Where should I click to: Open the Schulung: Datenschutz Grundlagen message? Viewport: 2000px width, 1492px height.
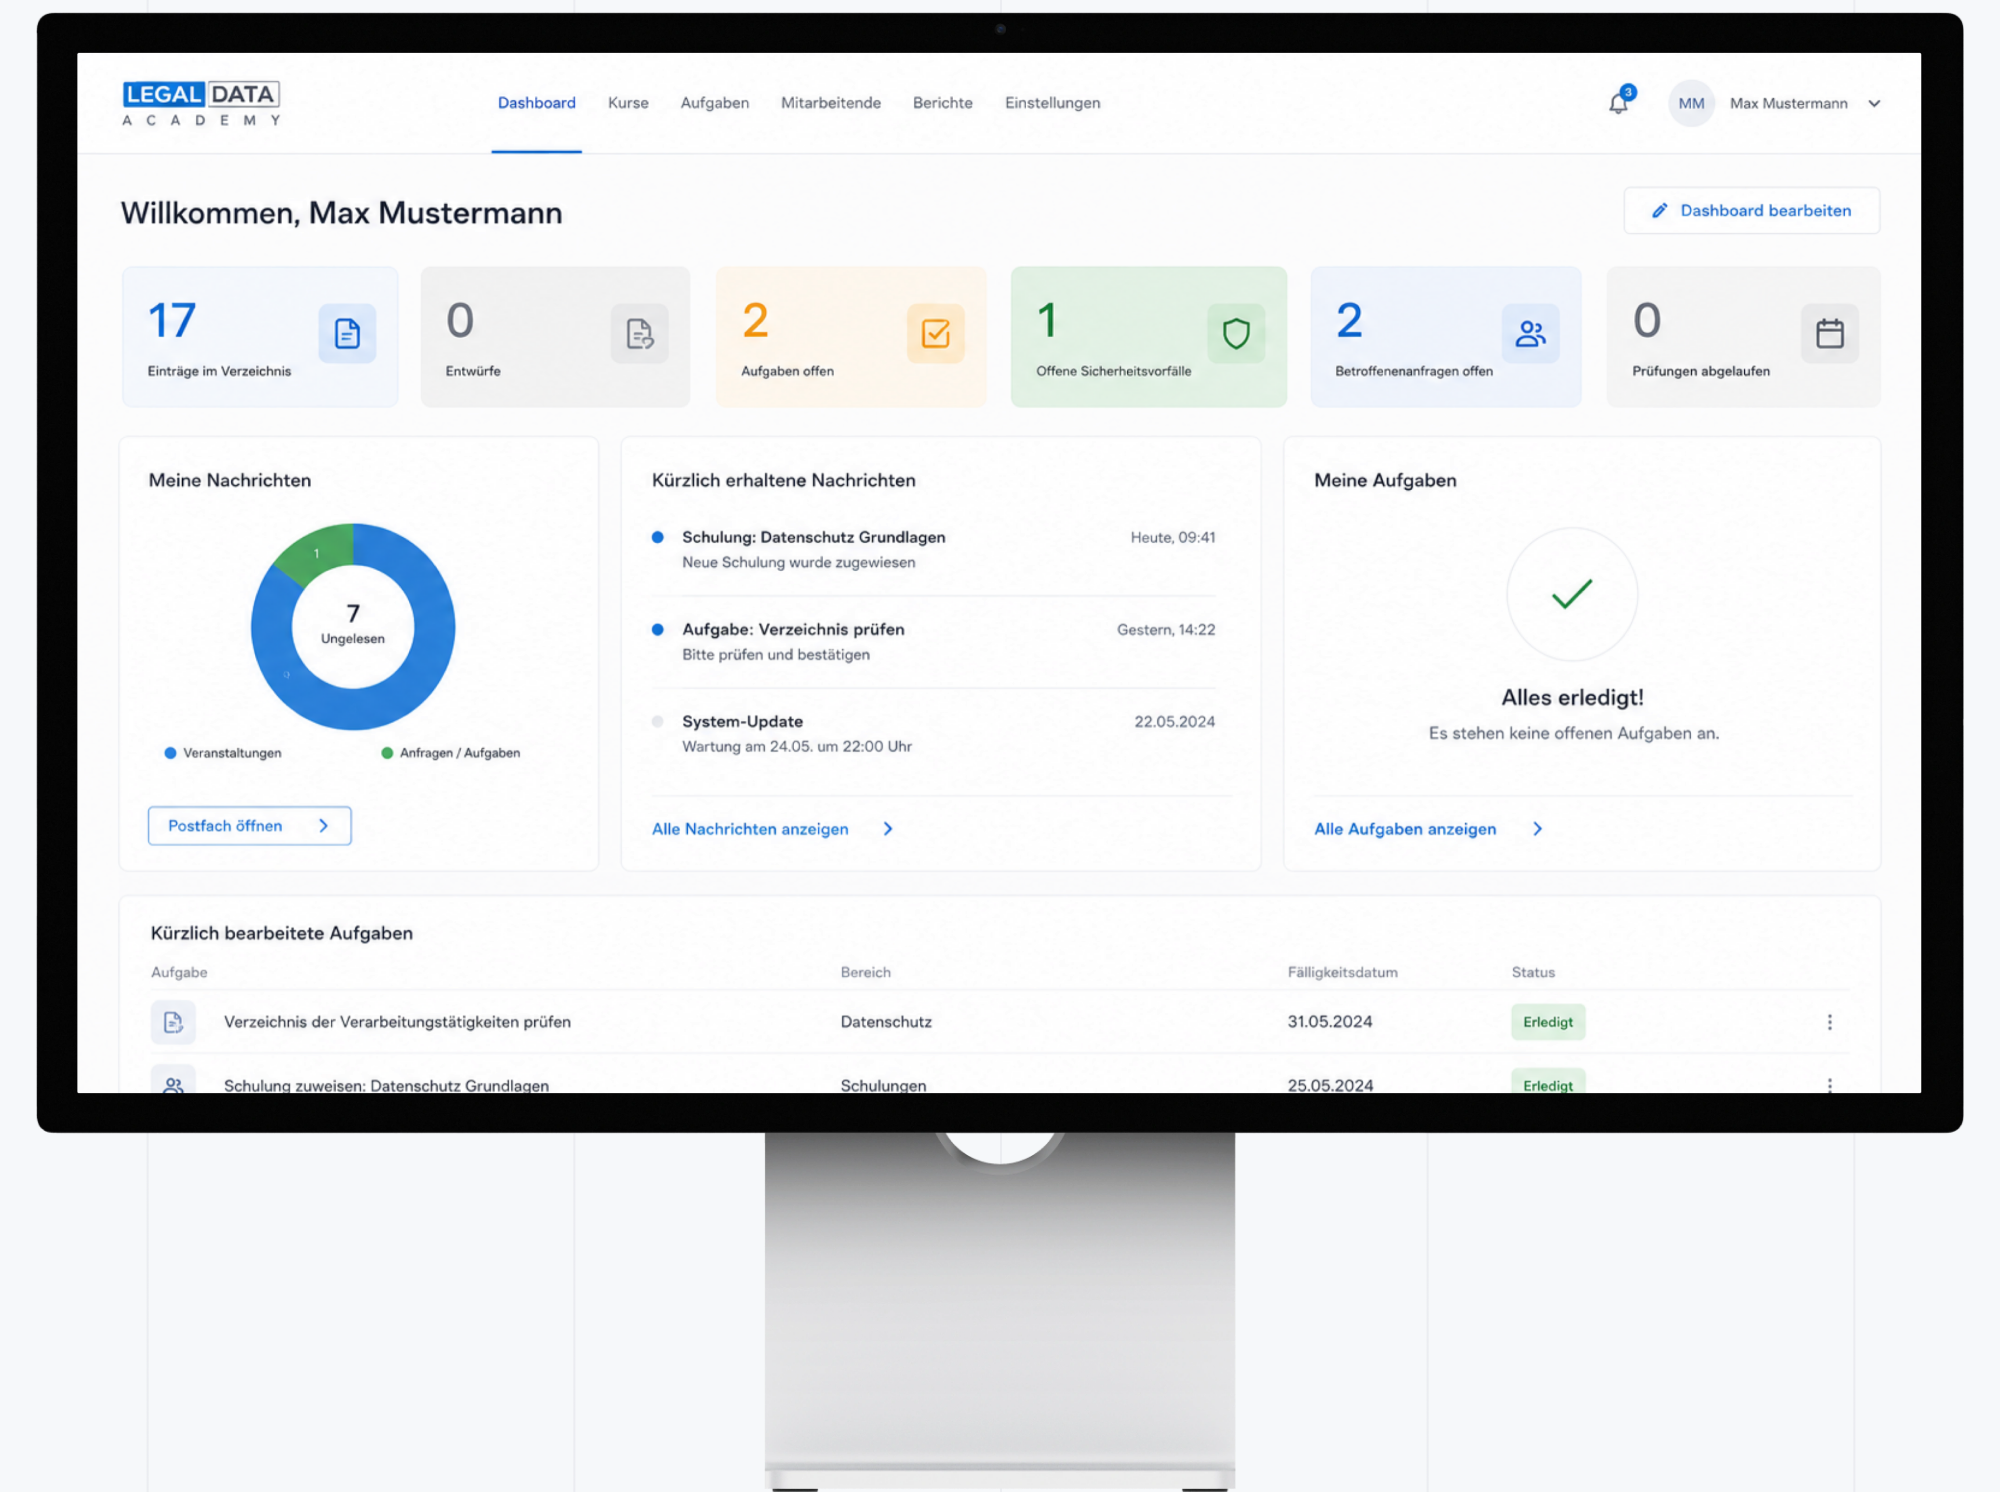[934, 550]
